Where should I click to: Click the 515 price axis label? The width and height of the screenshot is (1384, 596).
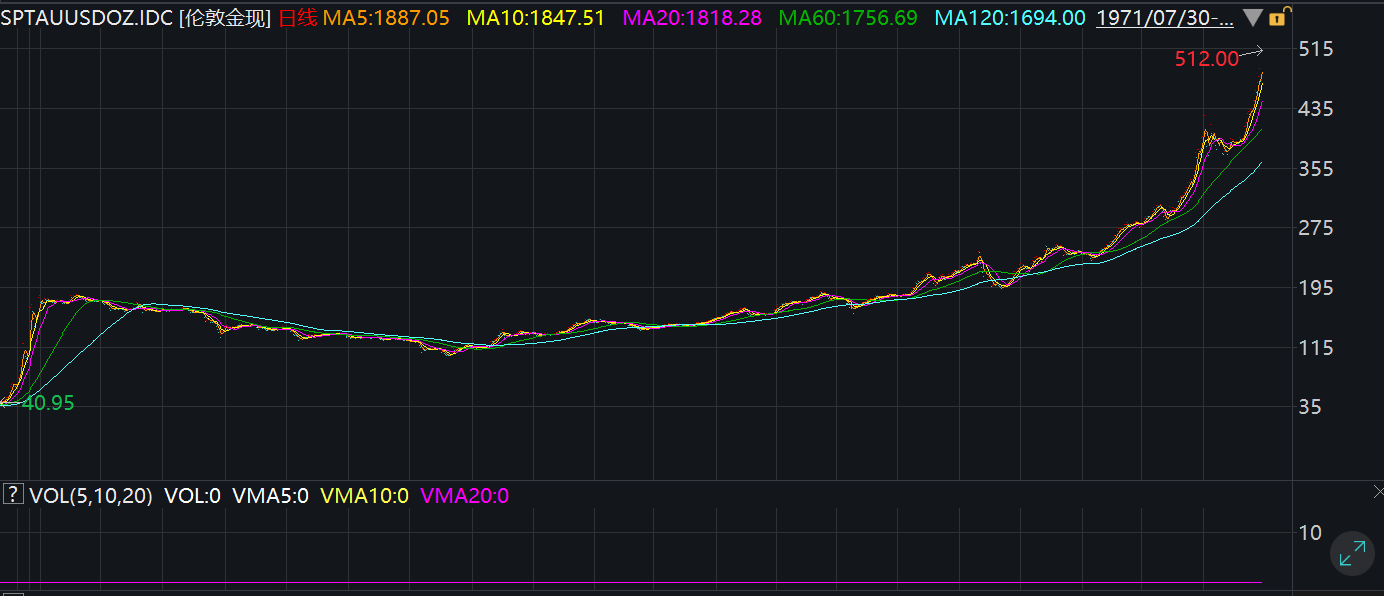(x=1314, y=49)
